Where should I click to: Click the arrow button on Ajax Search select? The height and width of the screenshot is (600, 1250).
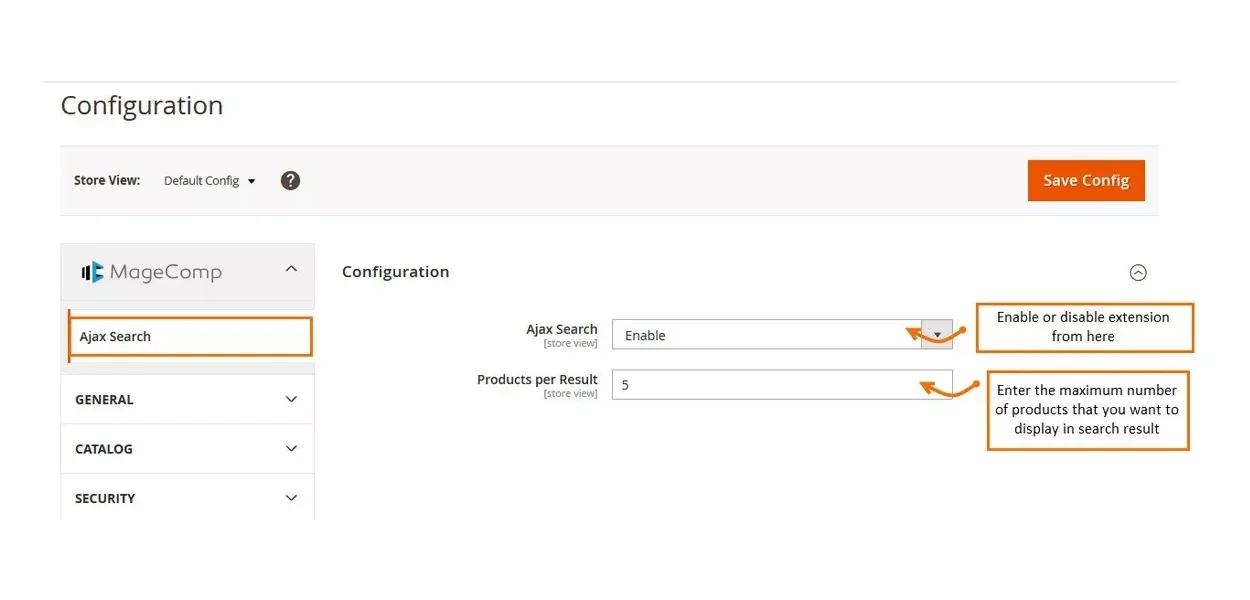tap(937, 335)
